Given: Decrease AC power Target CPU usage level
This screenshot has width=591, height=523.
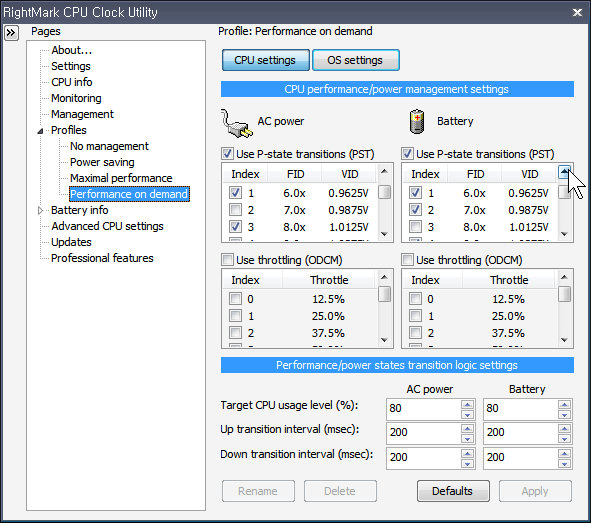Looking at the screenshot, I should click(x=467, y=414).
